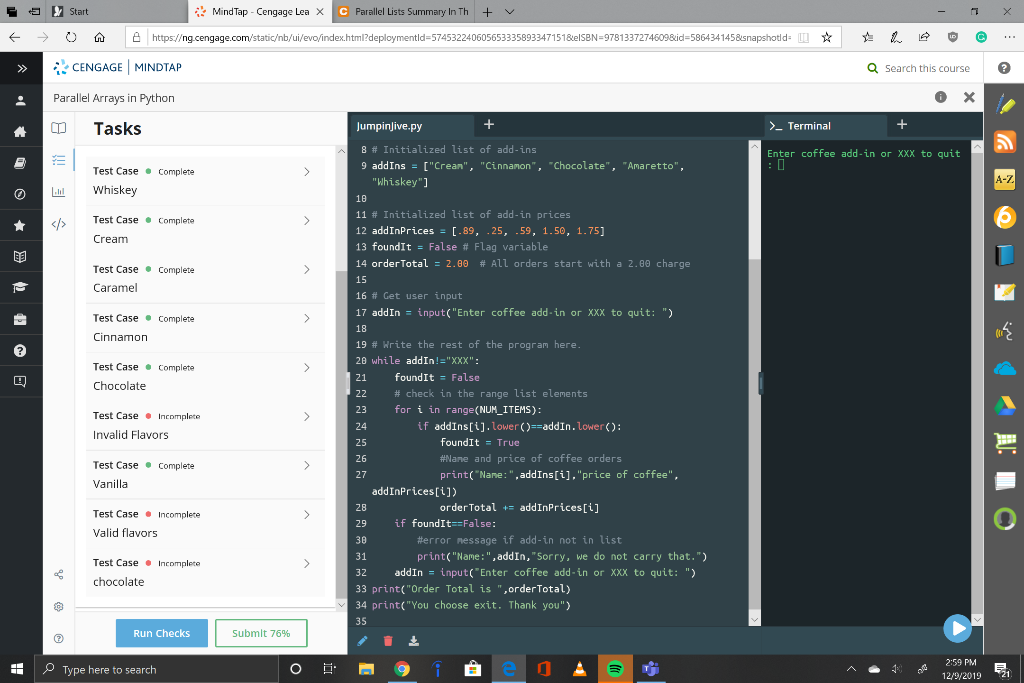Open the book instructions icon in Tasks panel
The image size is (1024, 683).
[59, 128]
